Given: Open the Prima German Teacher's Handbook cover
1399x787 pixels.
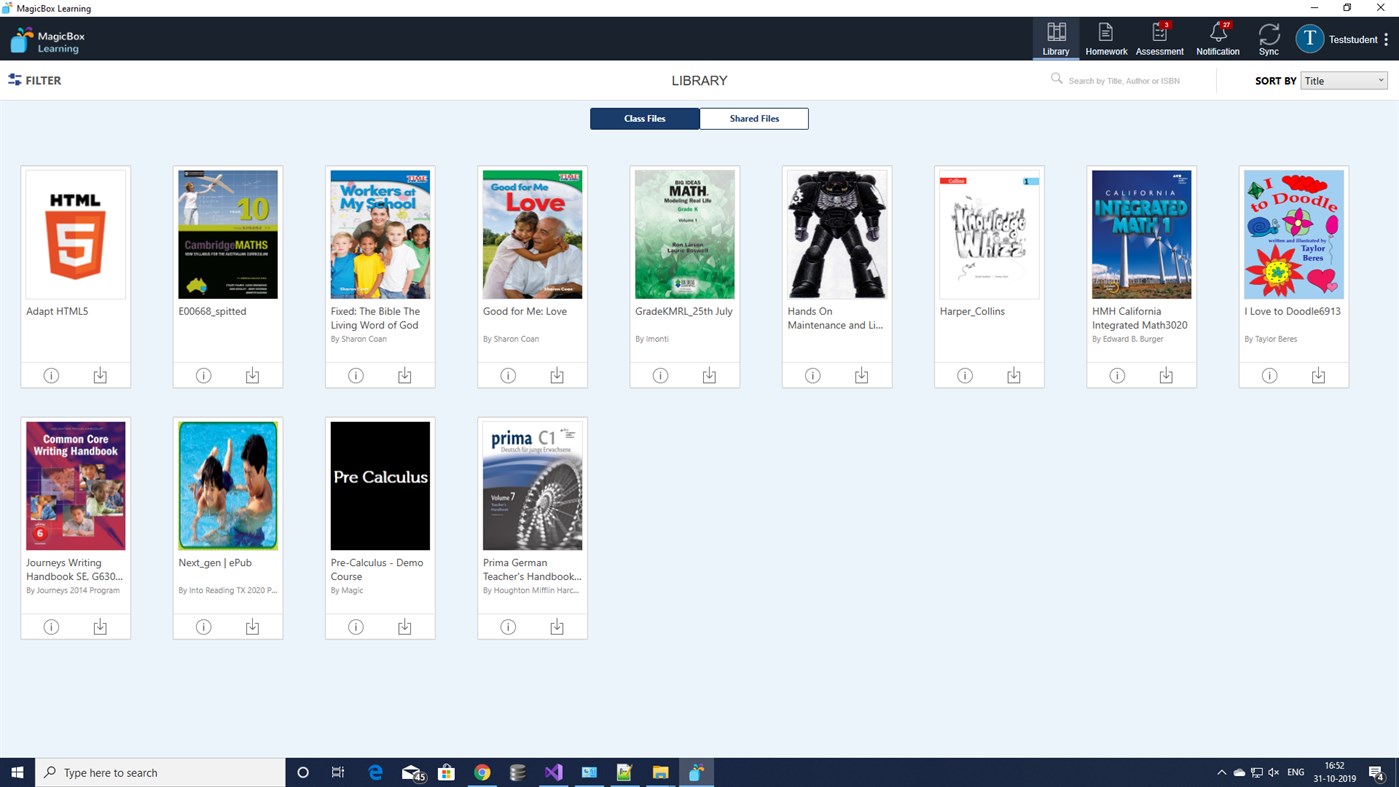Looking at the screenshot, I should 531,485.
